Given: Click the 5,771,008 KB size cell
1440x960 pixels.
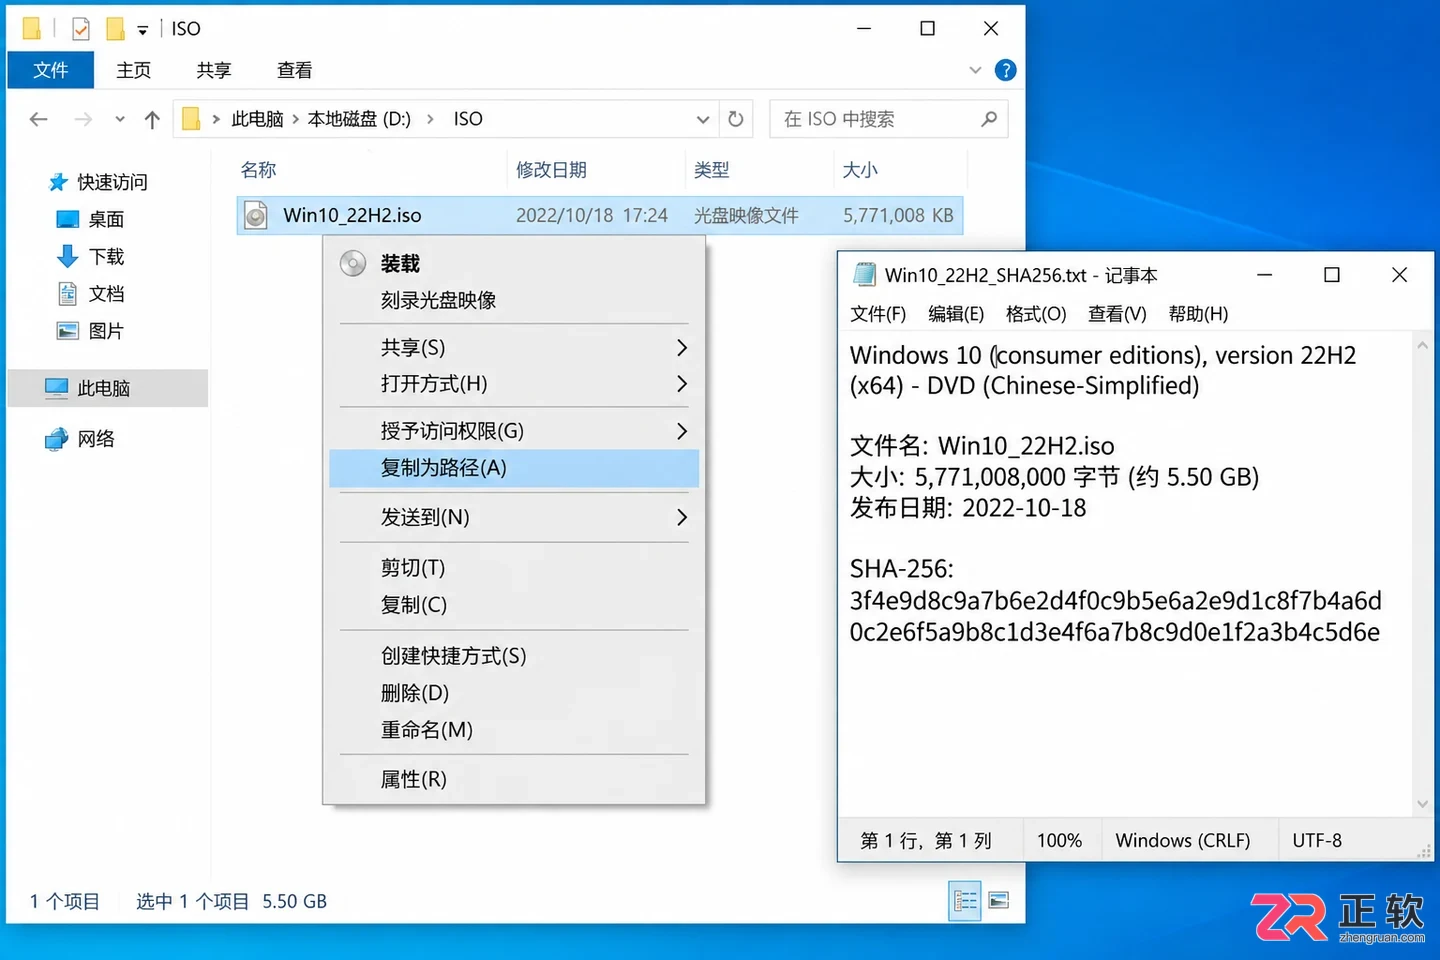Looking at the screenshot, I should pyautogui.click(x=898, y=215).
